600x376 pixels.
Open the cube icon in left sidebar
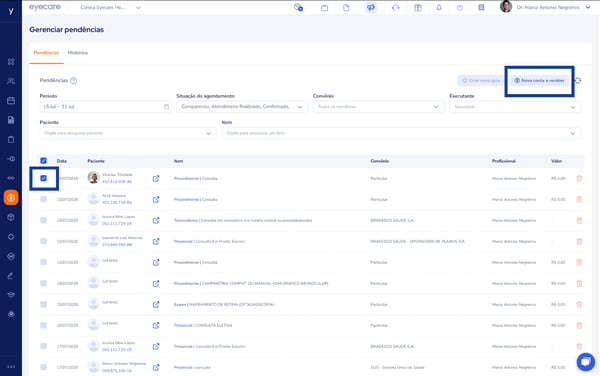(11, 217)
